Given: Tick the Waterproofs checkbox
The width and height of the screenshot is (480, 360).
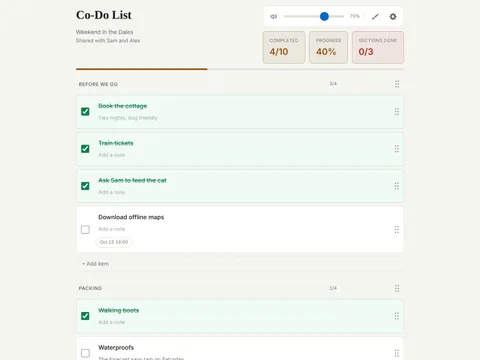Looking at the screenshot, I should [x=85, y=353].
